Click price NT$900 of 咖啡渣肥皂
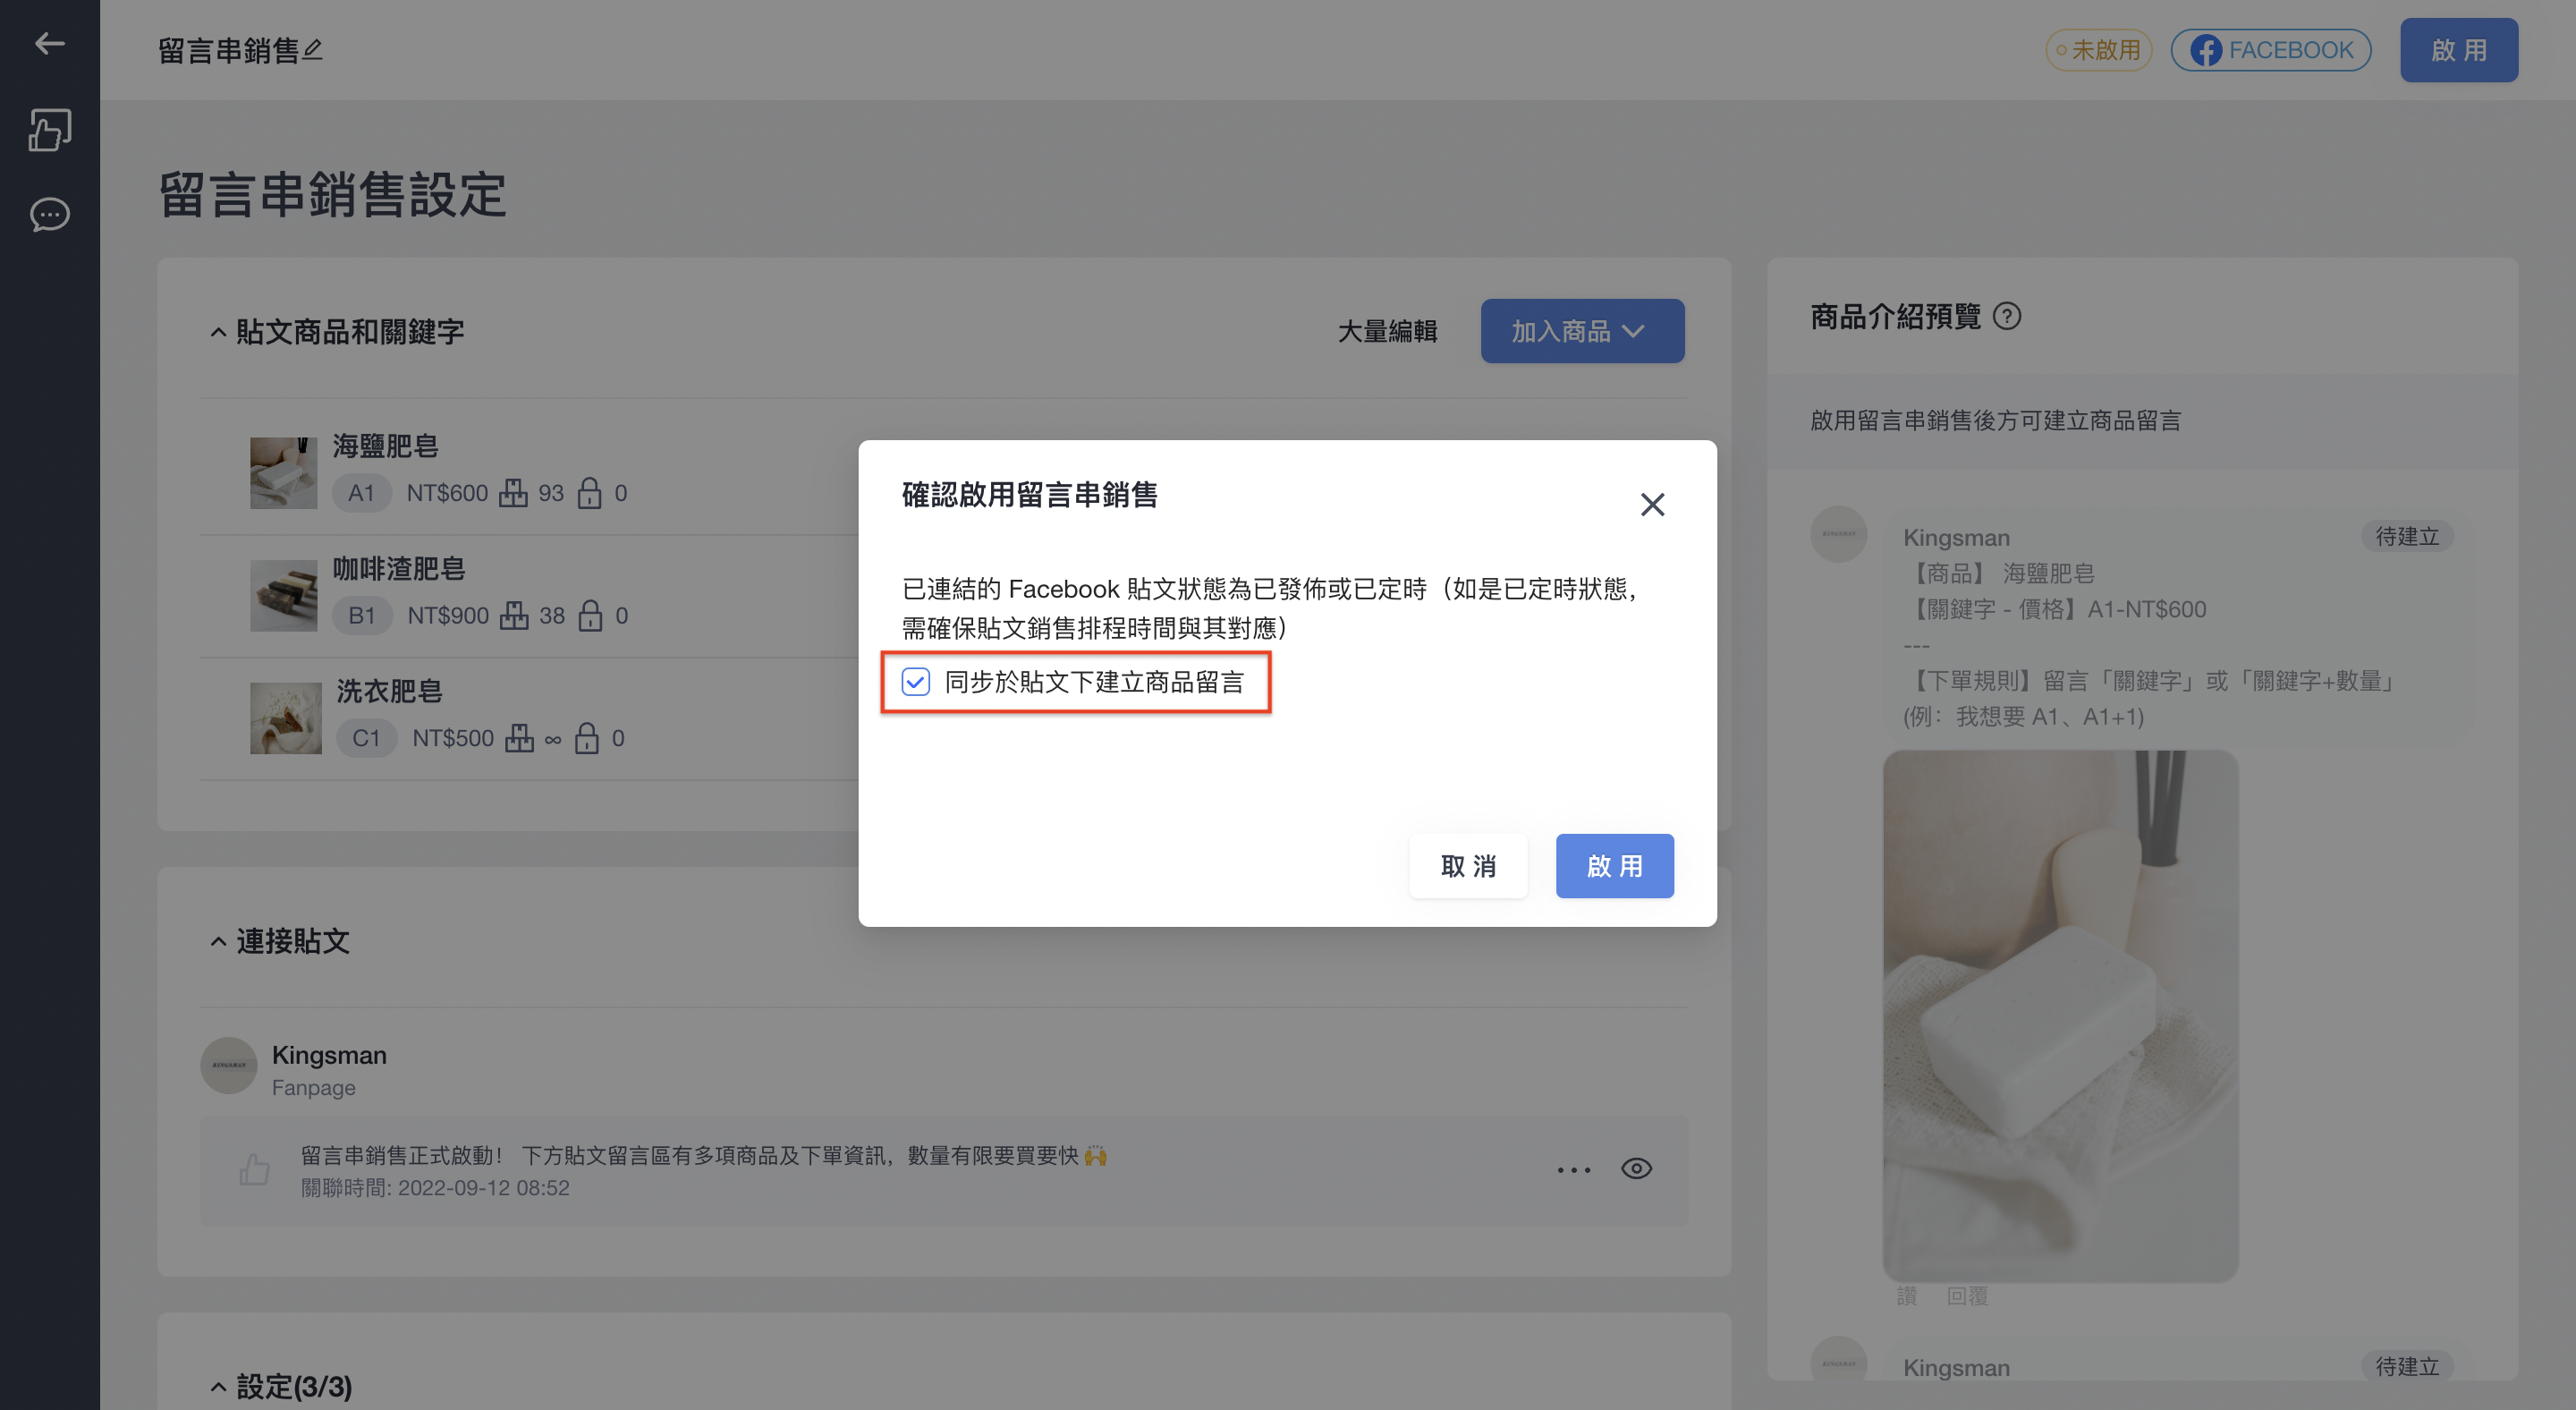Viewport: 2576px width, 1410px height. click(x=448, y=615)
